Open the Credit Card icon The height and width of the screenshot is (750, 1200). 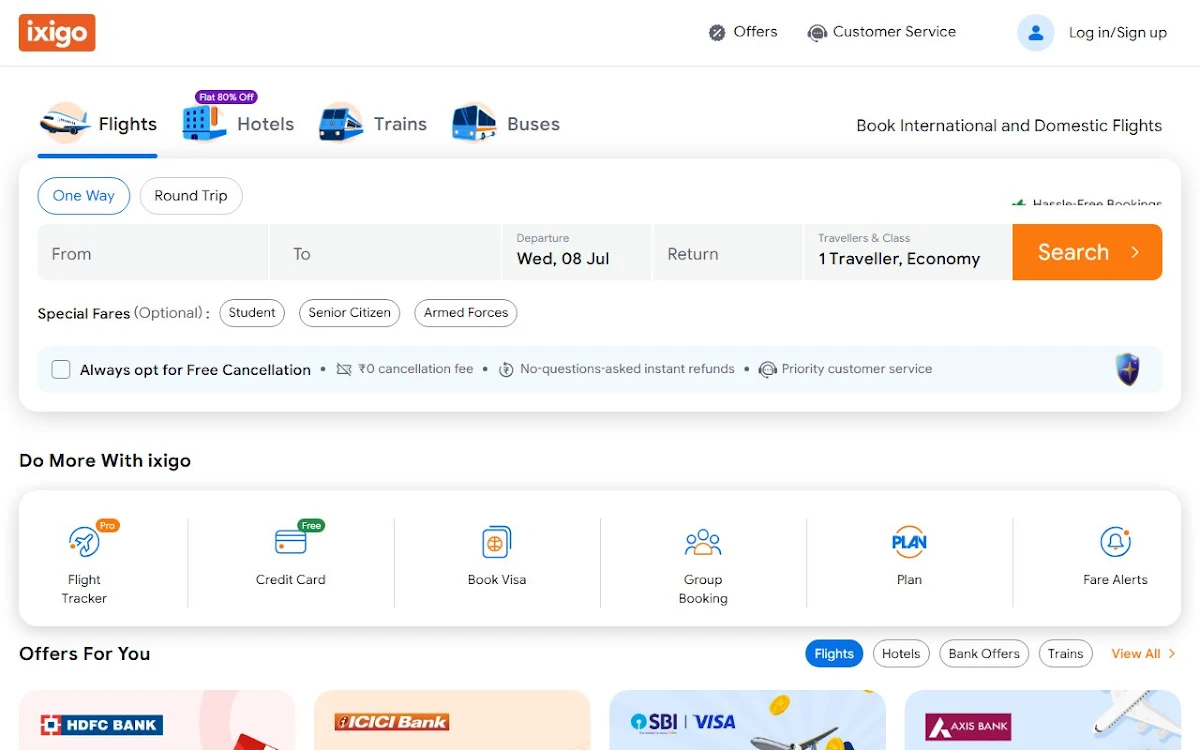pyautogui.click(x=291, y=542)
